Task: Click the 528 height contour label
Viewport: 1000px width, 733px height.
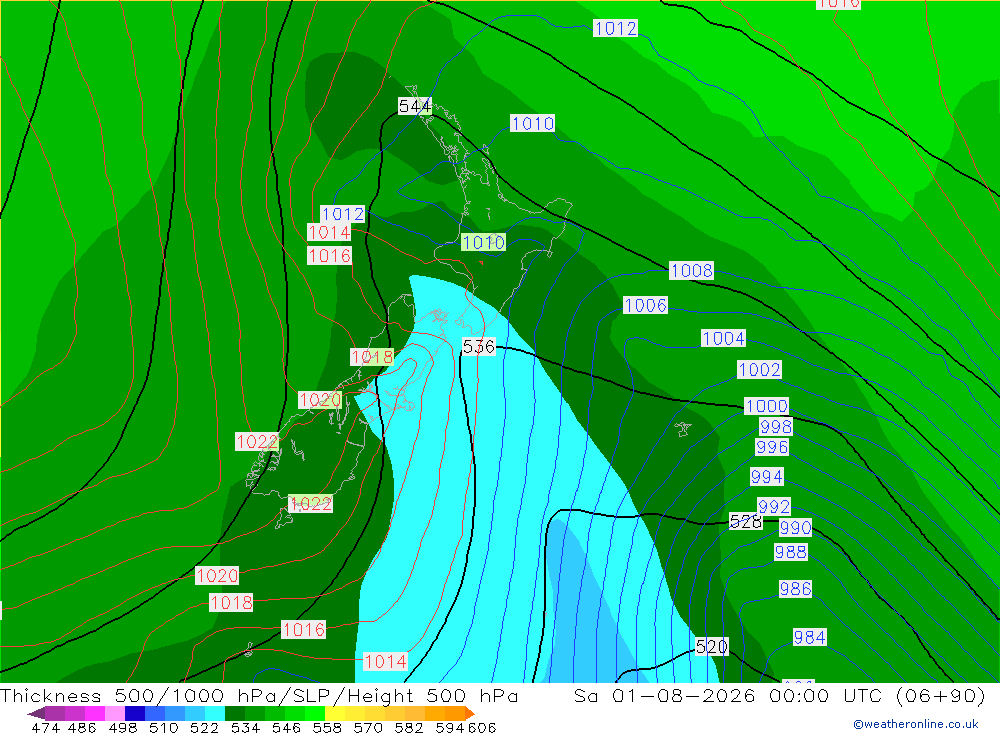Action: pyautogui.click(x=746, y=522)
